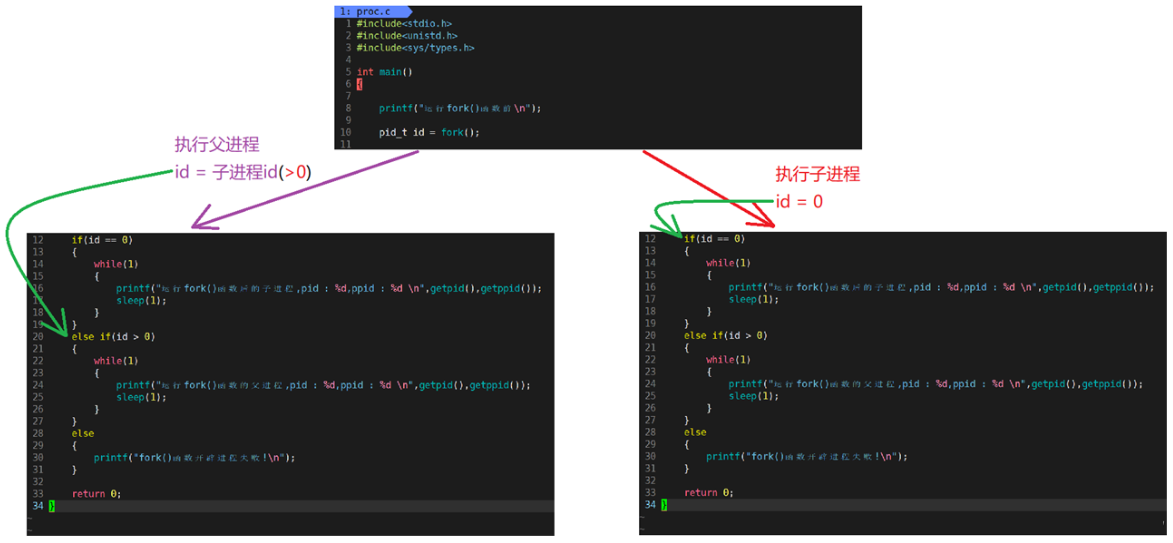Viewport: 1173px width, 543px height.
Task: Click getpid() on line 24, right pane
Action: tap(1053, 384)
